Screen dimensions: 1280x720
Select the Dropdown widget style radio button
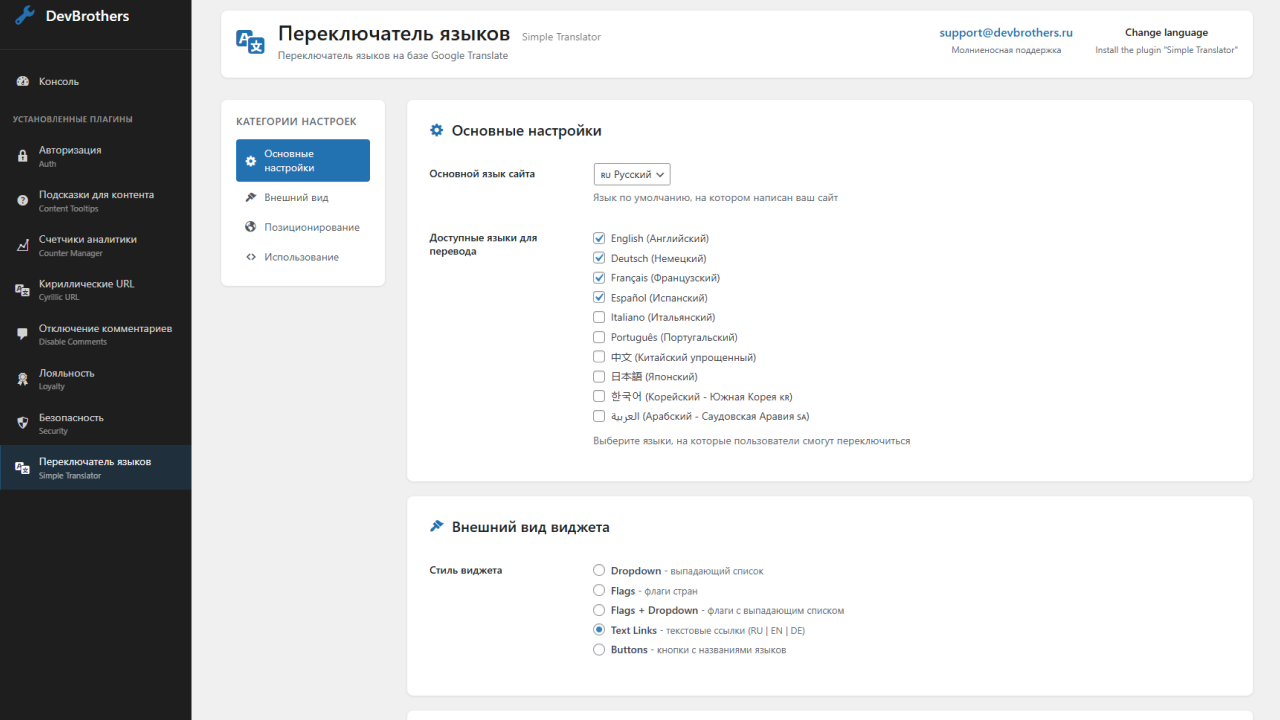point(599,571)
